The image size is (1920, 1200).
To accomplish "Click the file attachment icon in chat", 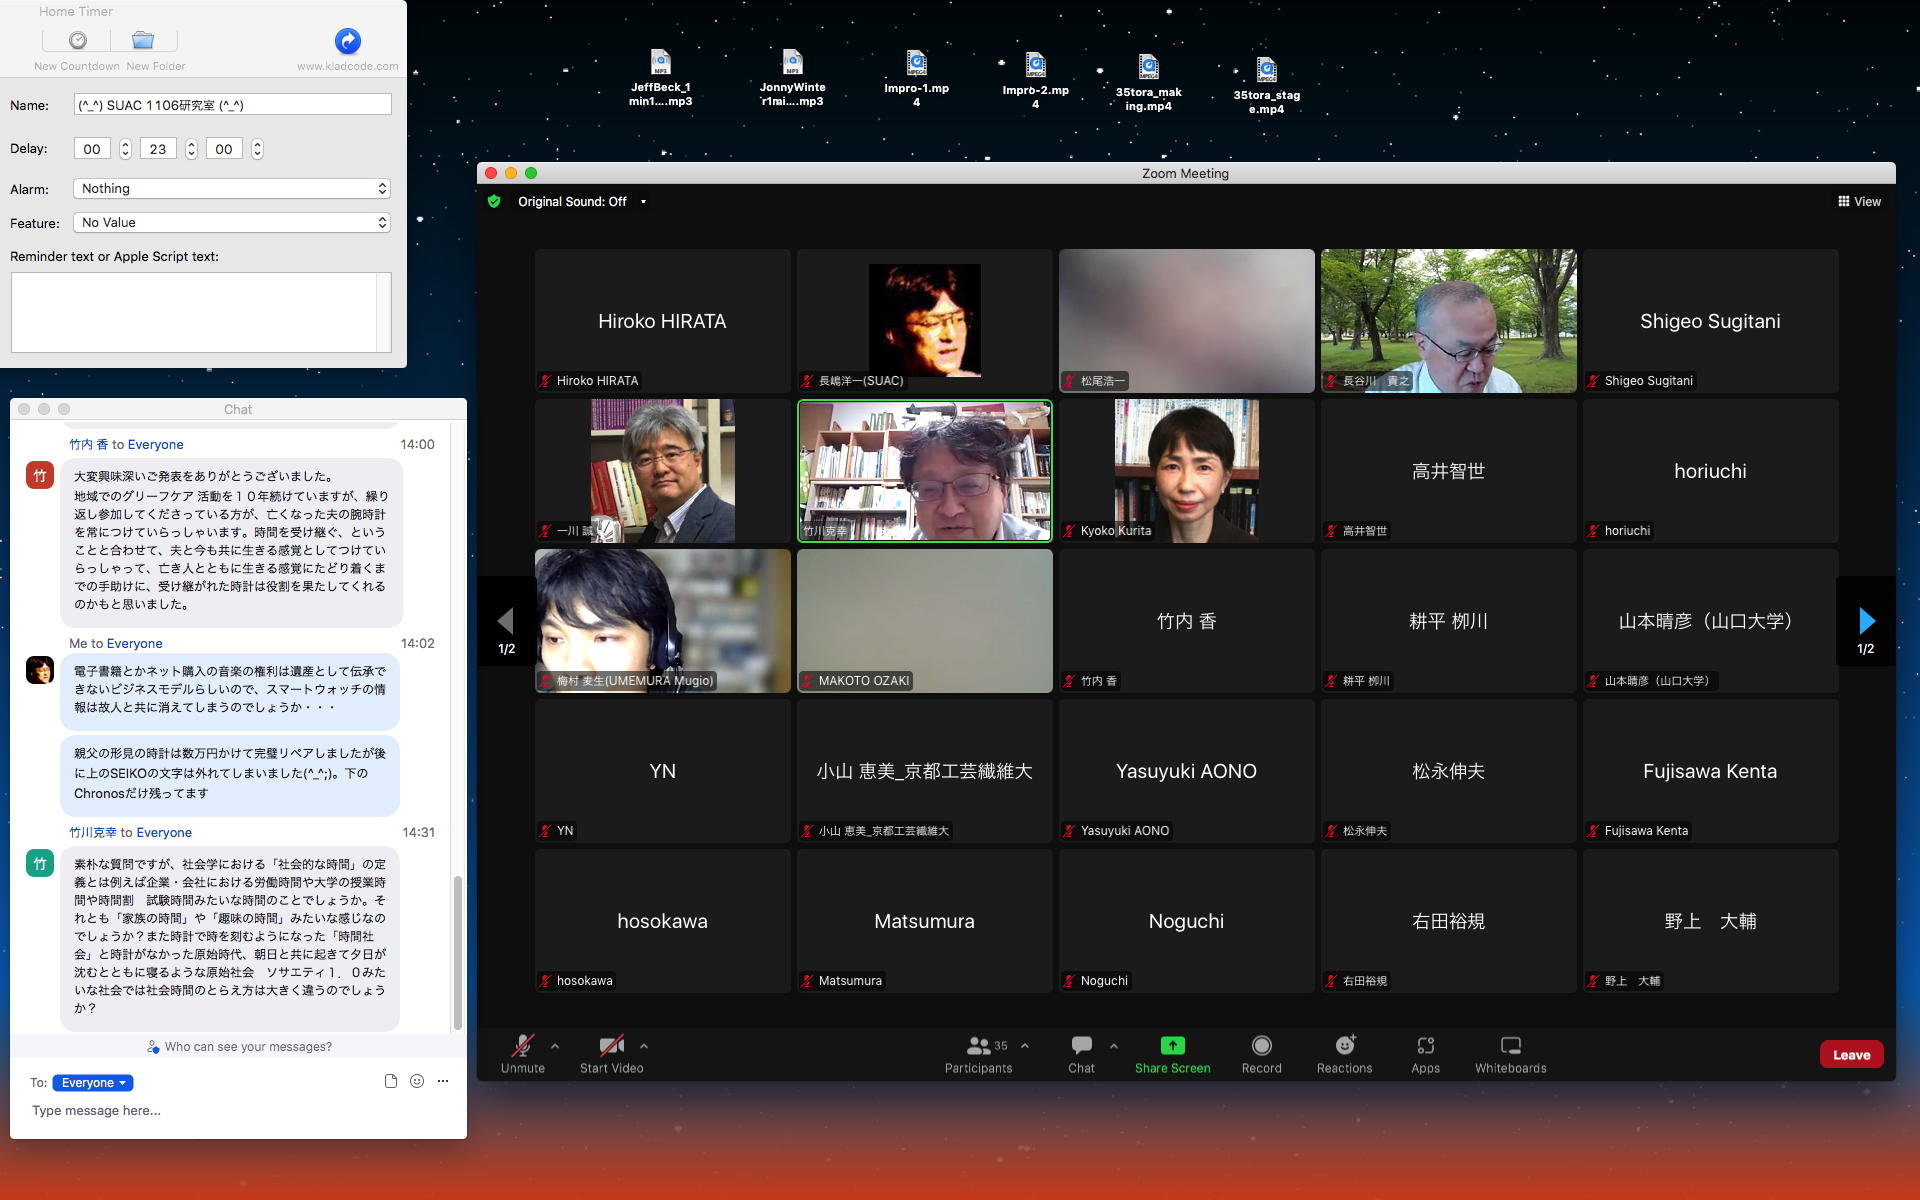I will click(x=391, y=1081).
